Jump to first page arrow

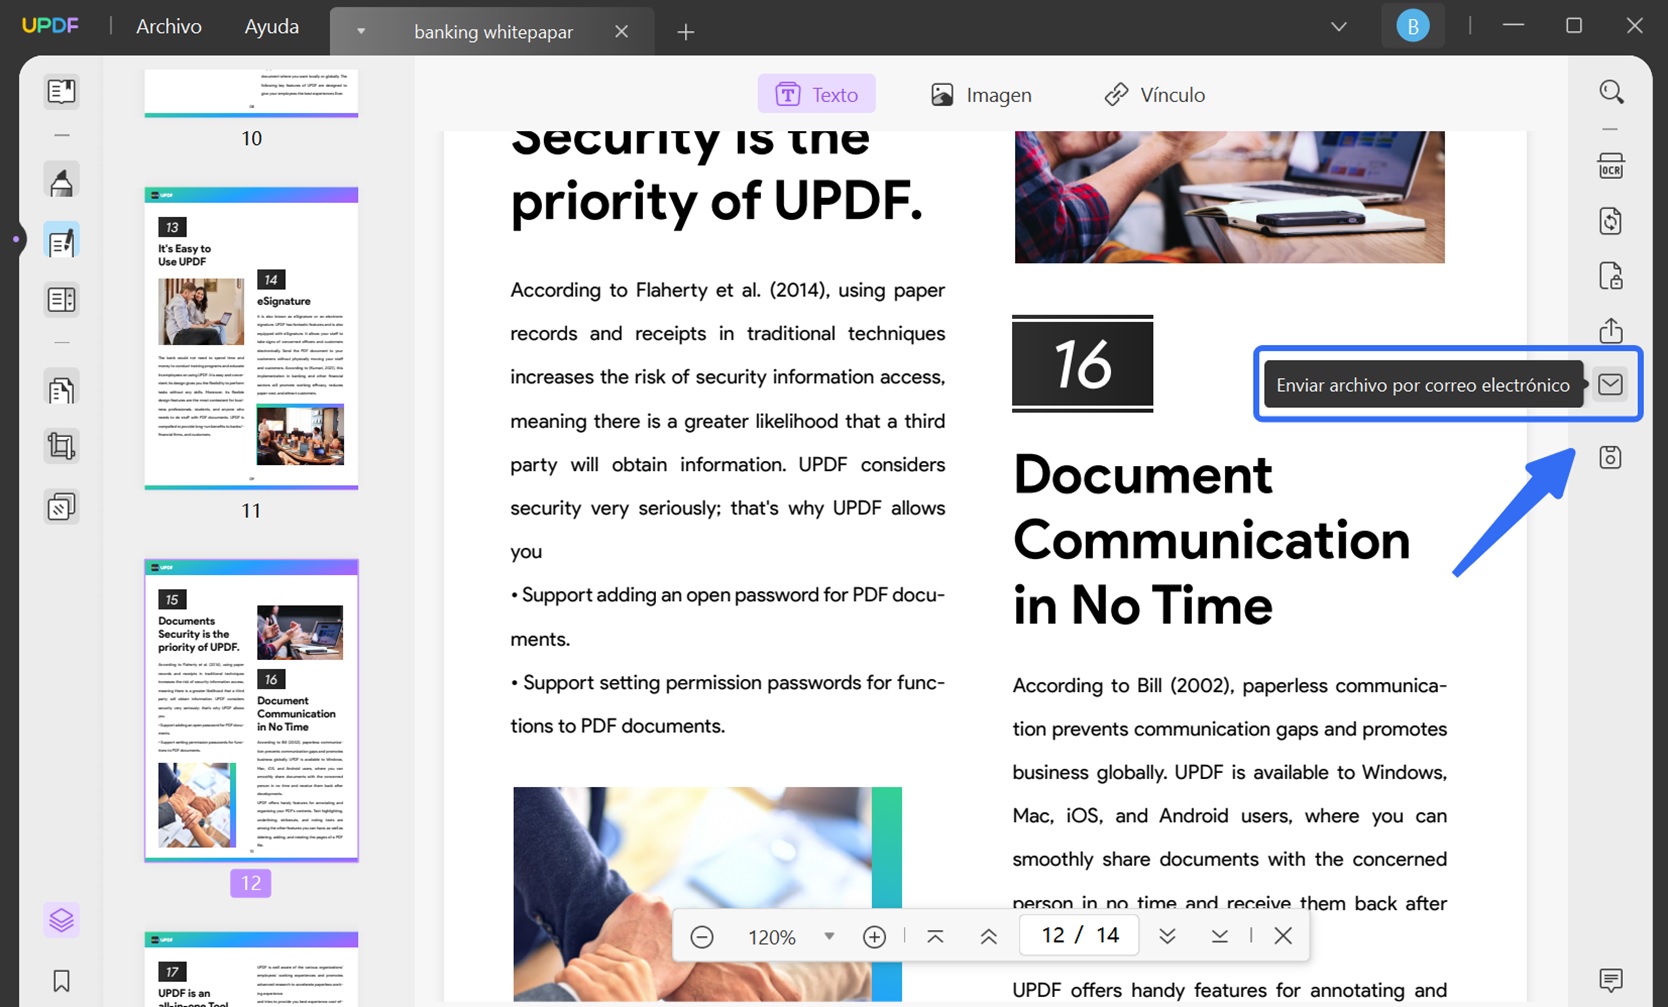pos(935,937)
